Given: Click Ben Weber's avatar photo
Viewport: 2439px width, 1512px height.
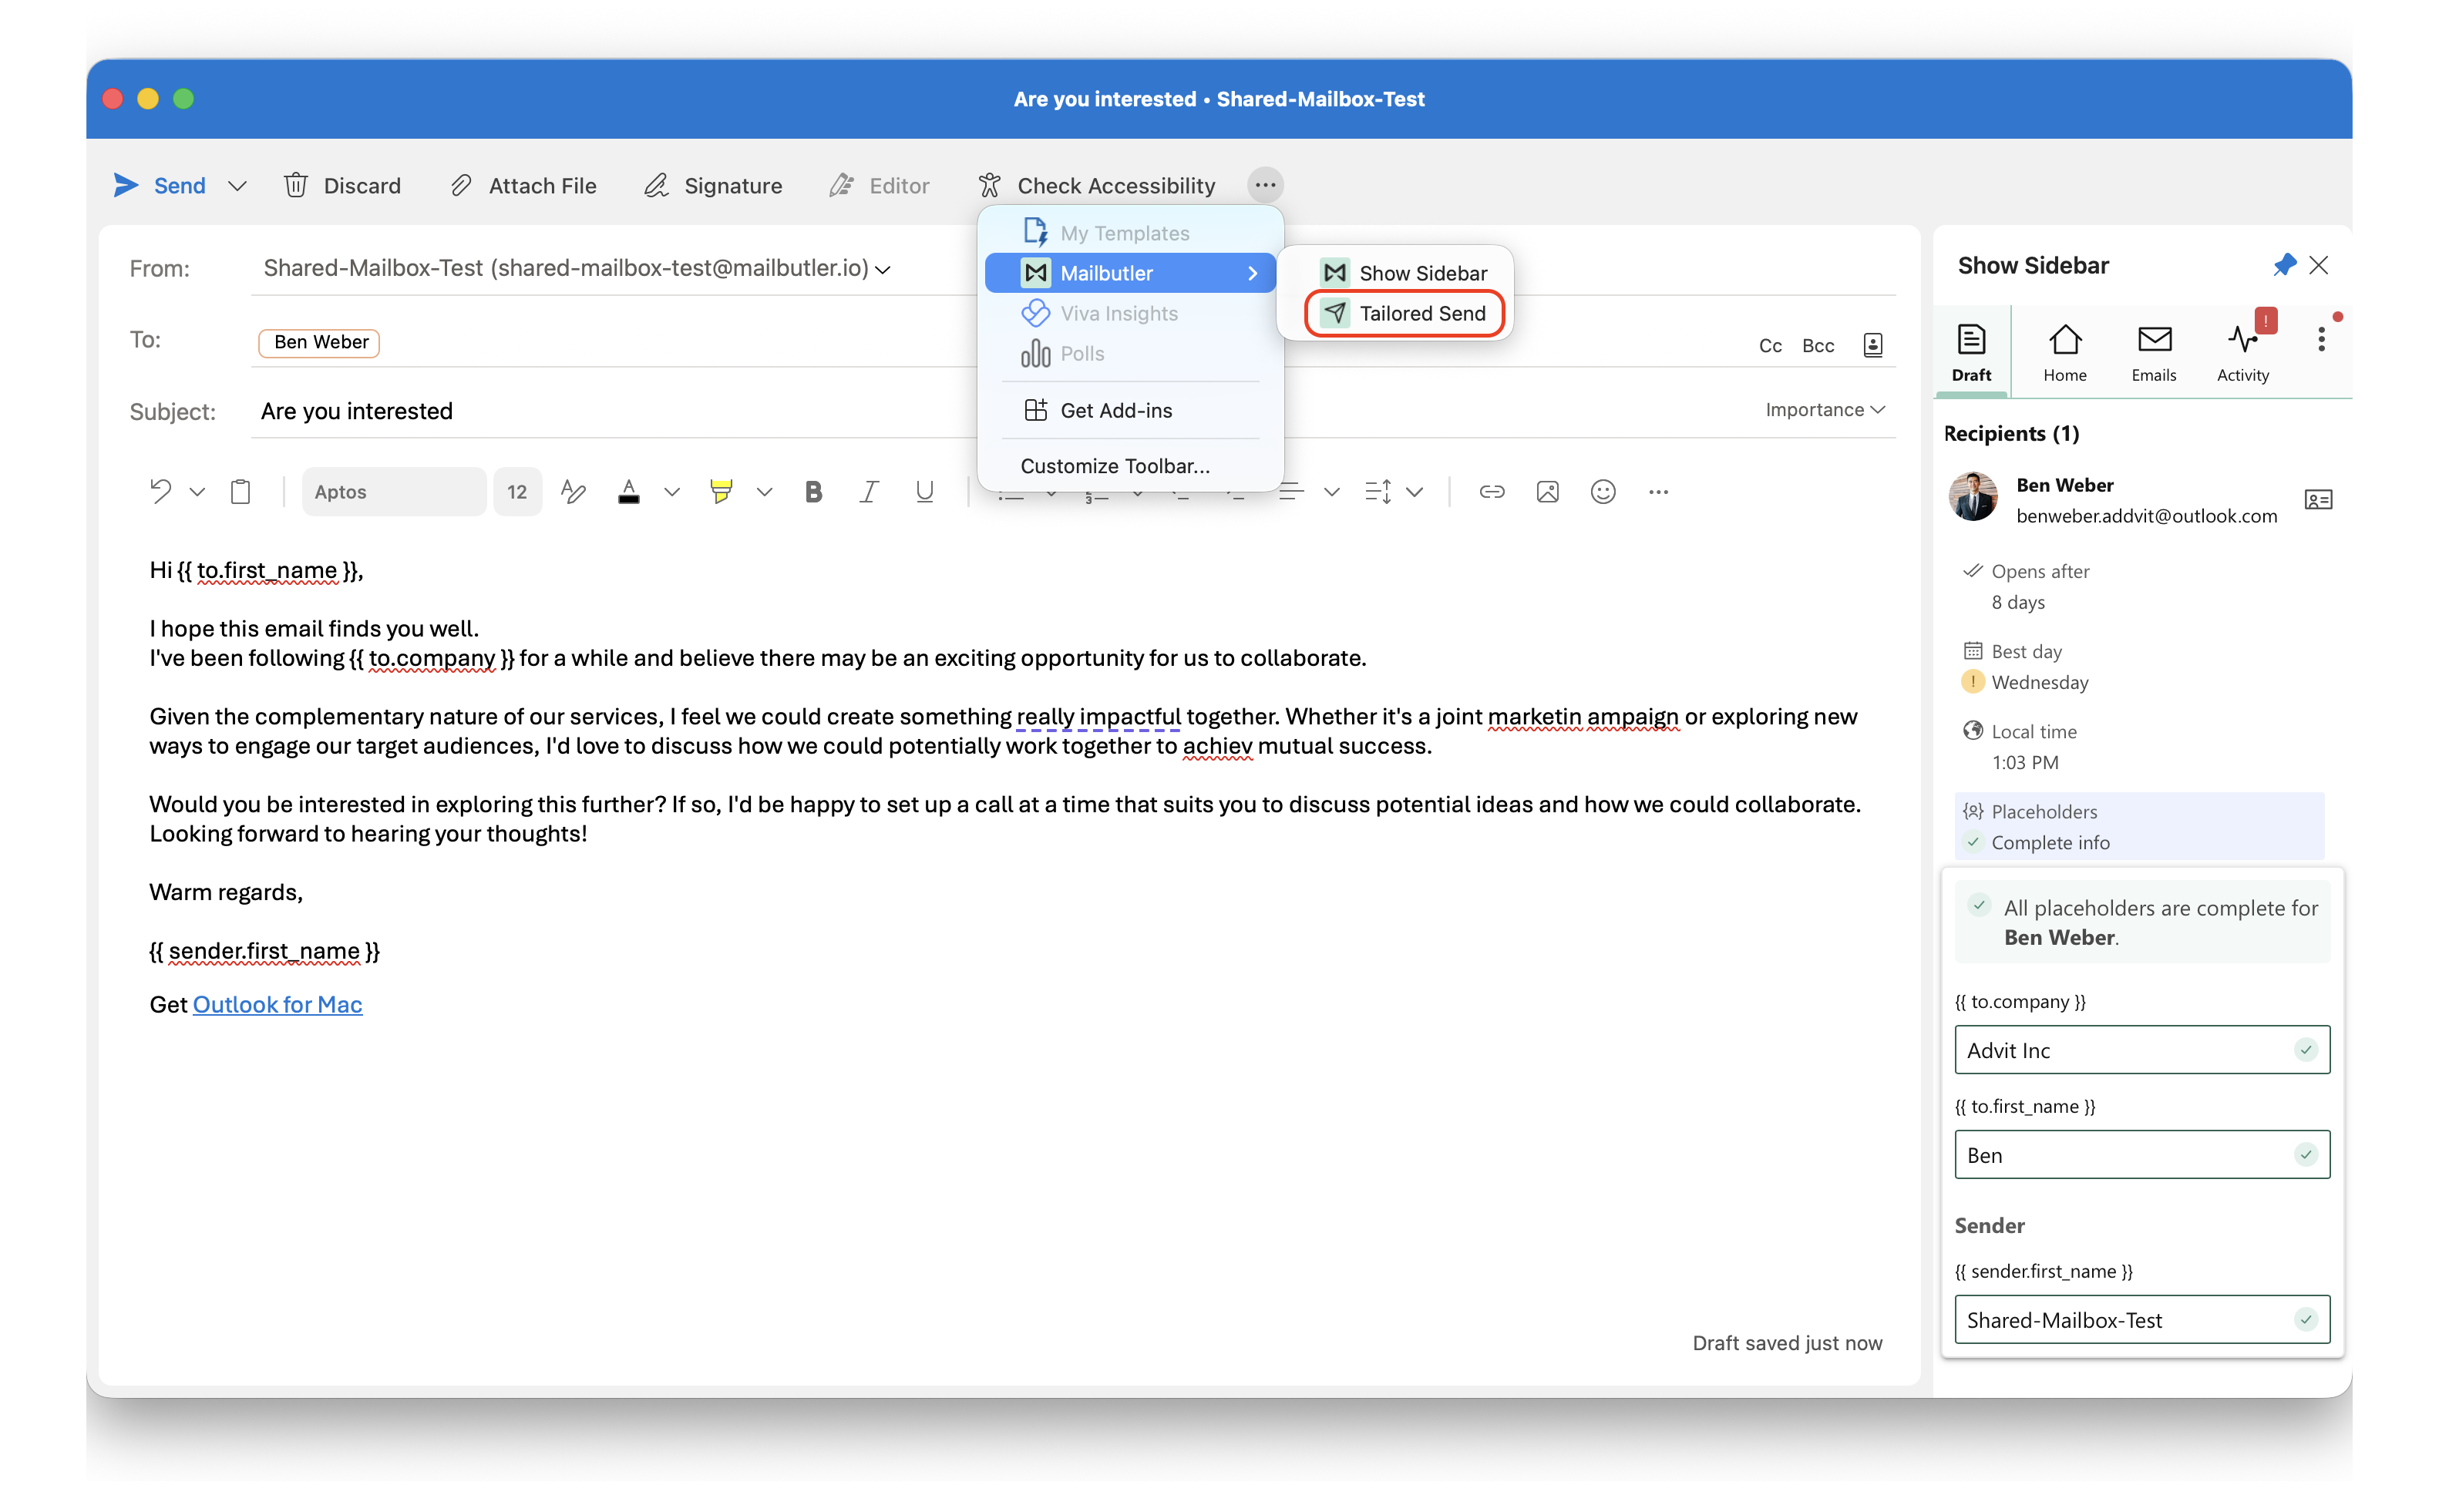Looking at the screenshot, I should pos(1973,498).
